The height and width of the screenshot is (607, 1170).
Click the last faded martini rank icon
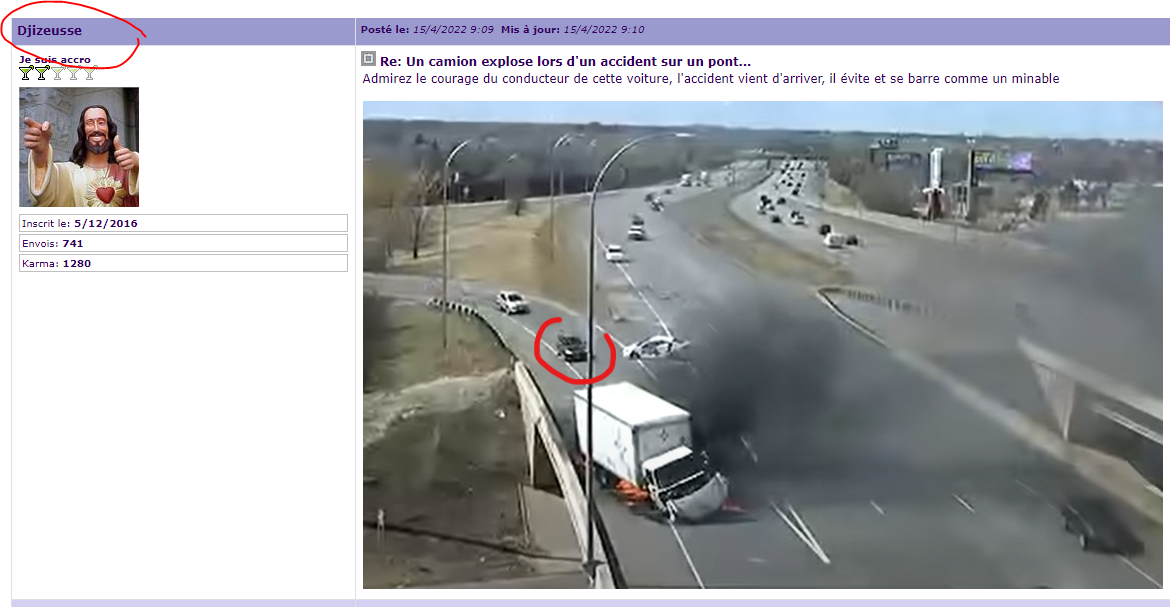coord(90,73)
